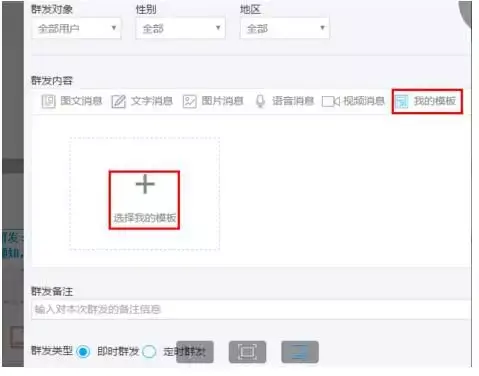Open the 性别 dropdown
This screenshot has width=479, height=376.
pyautogui.click(x=180, y=29)
